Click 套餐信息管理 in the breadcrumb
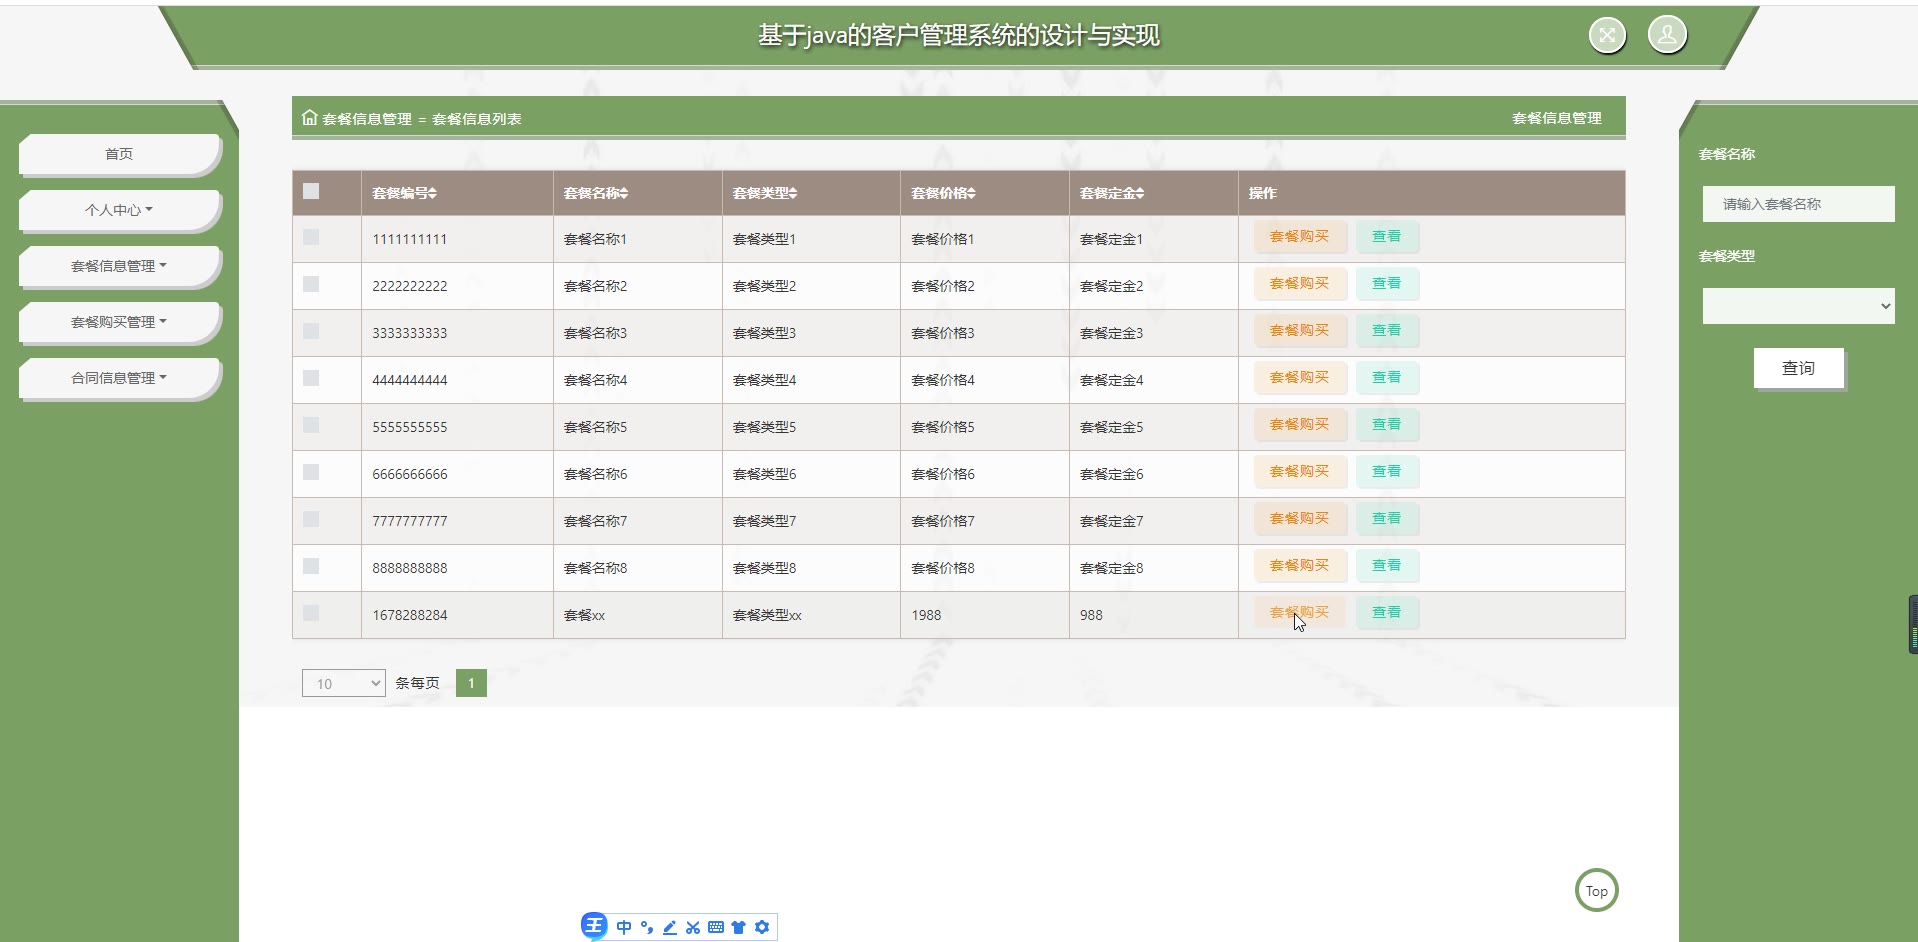Image resolution: width=1918 pixels, height=942 pixels. coord(367,119)
